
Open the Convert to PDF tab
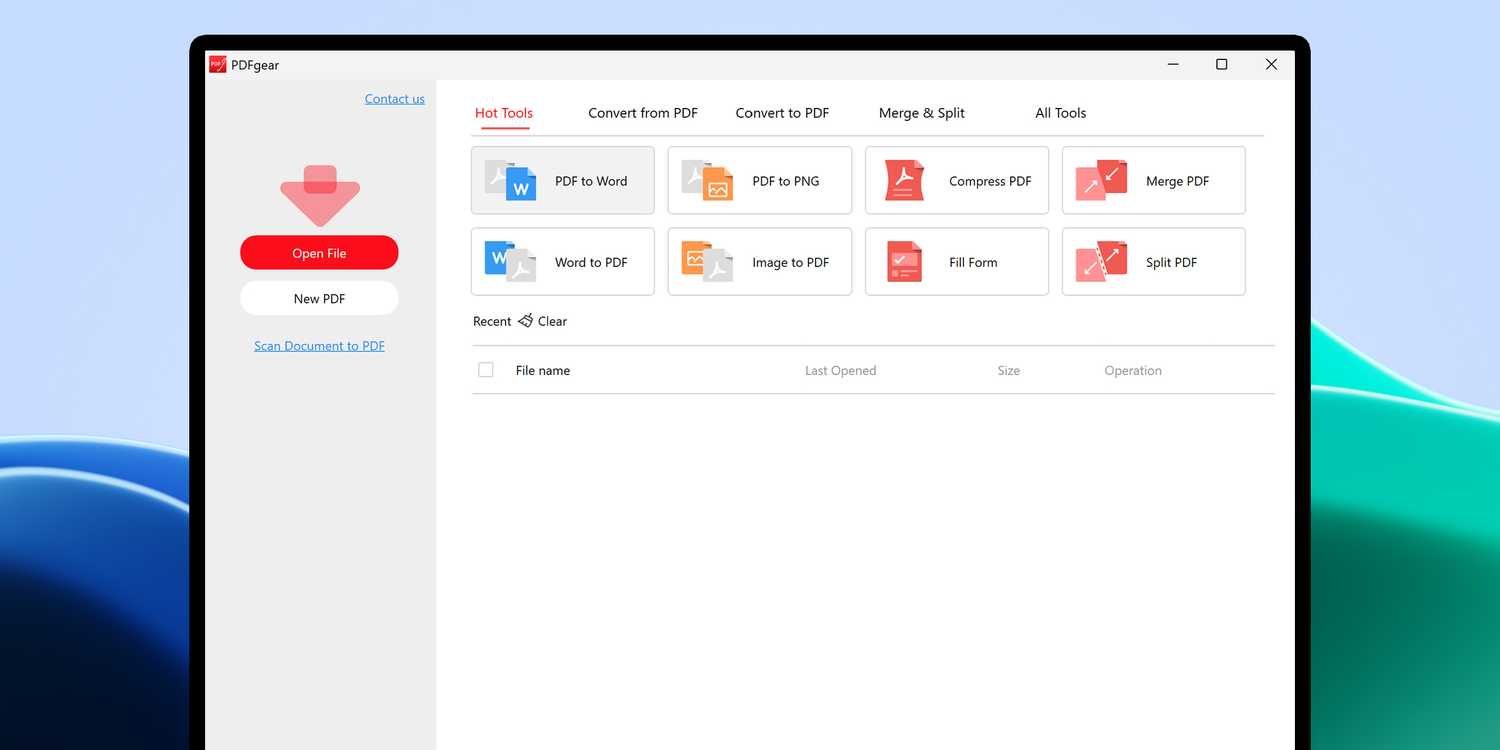[781, 112]
